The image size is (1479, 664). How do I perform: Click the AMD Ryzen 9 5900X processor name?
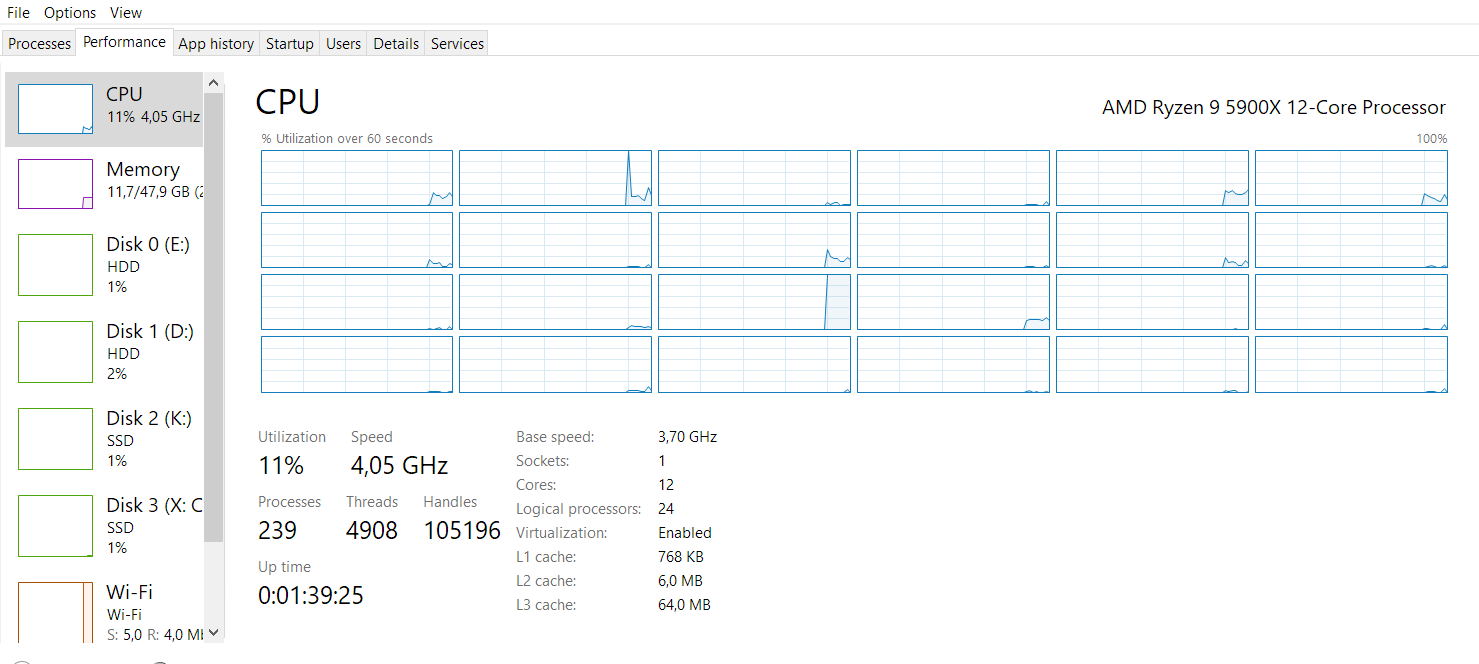coord(1274,107)
